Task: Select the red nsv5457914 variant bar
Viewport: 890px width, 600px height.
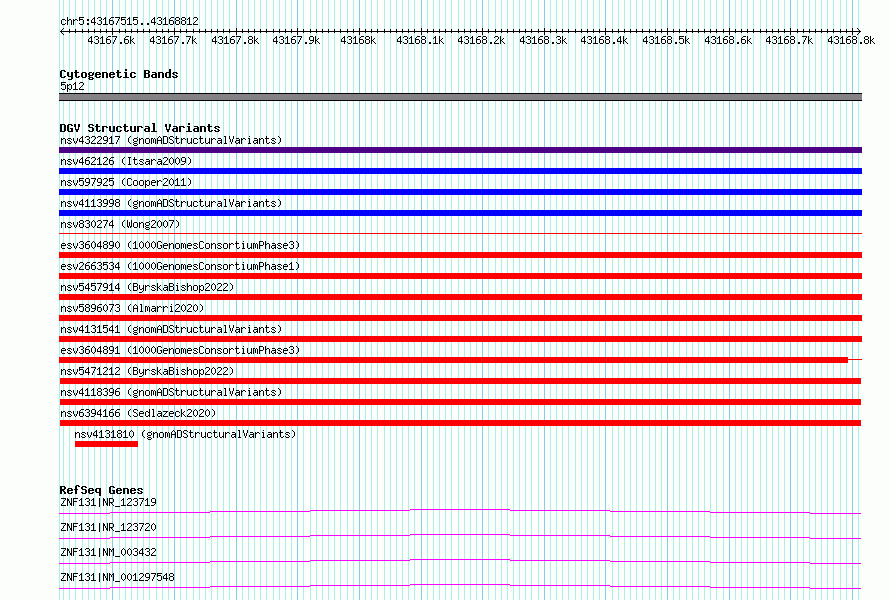Action: pos(460,297)
